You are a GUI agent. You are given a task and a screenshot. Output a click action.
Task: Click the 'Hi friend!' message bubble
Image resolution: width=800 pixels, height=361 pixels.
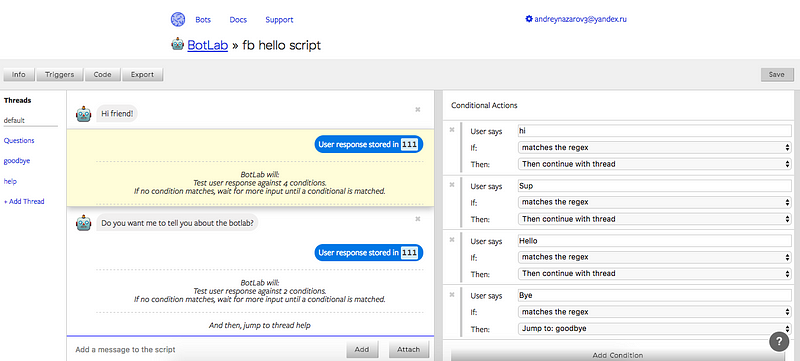pyautogui.click(x=117, y=114)
